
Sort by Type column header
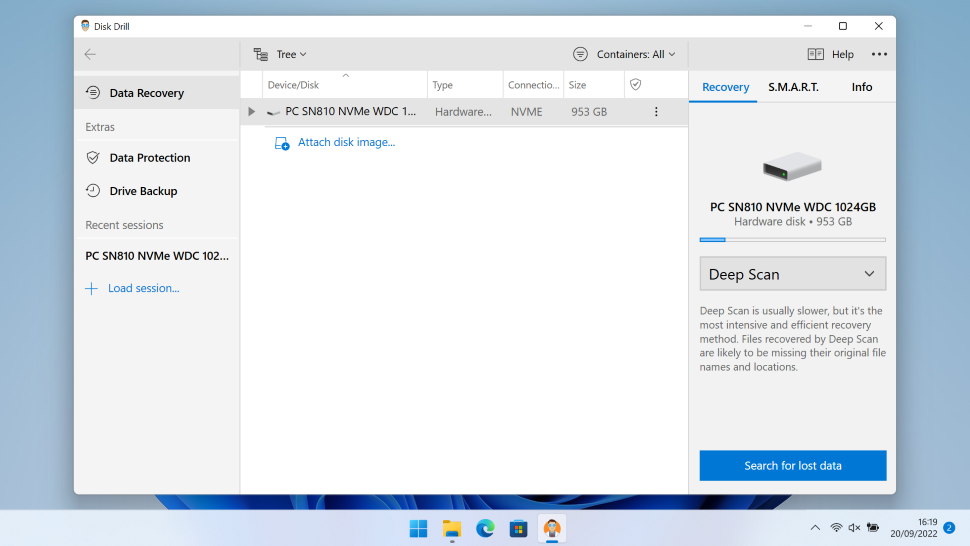pyautogui.click(x=465, y=85)
